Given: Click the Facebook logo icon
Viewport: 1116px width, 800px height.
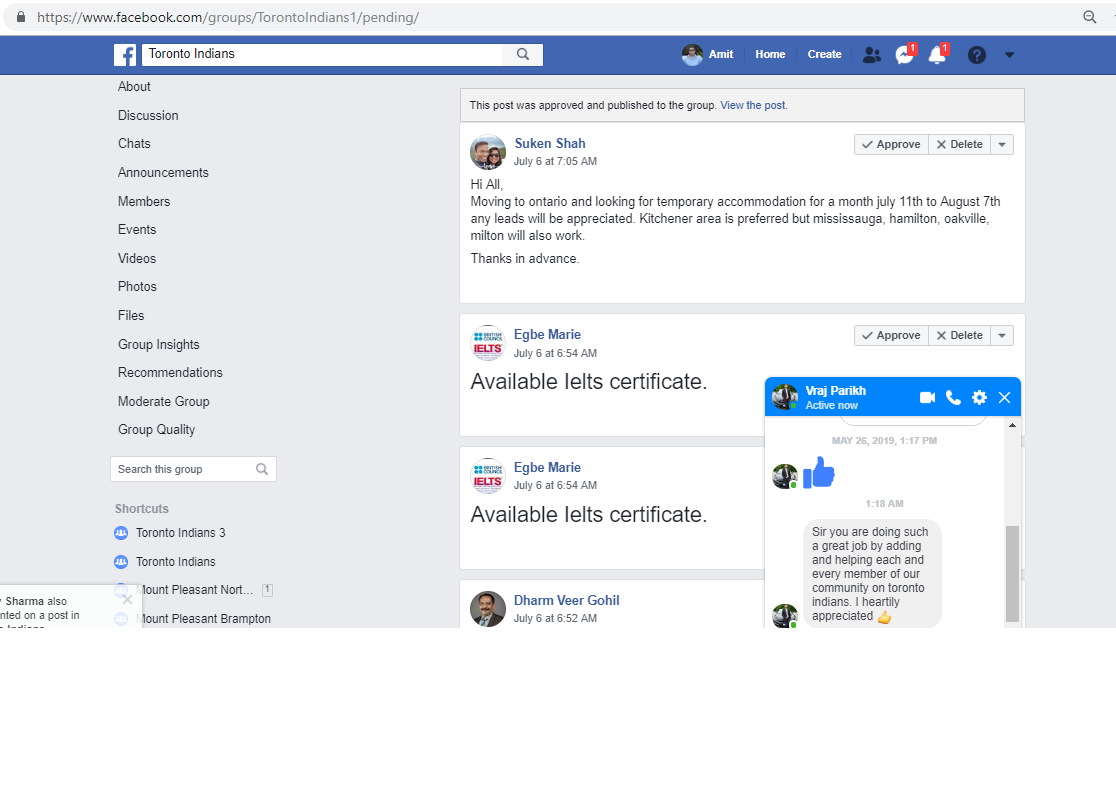Looking at the screenshot, I should (125, 55).
